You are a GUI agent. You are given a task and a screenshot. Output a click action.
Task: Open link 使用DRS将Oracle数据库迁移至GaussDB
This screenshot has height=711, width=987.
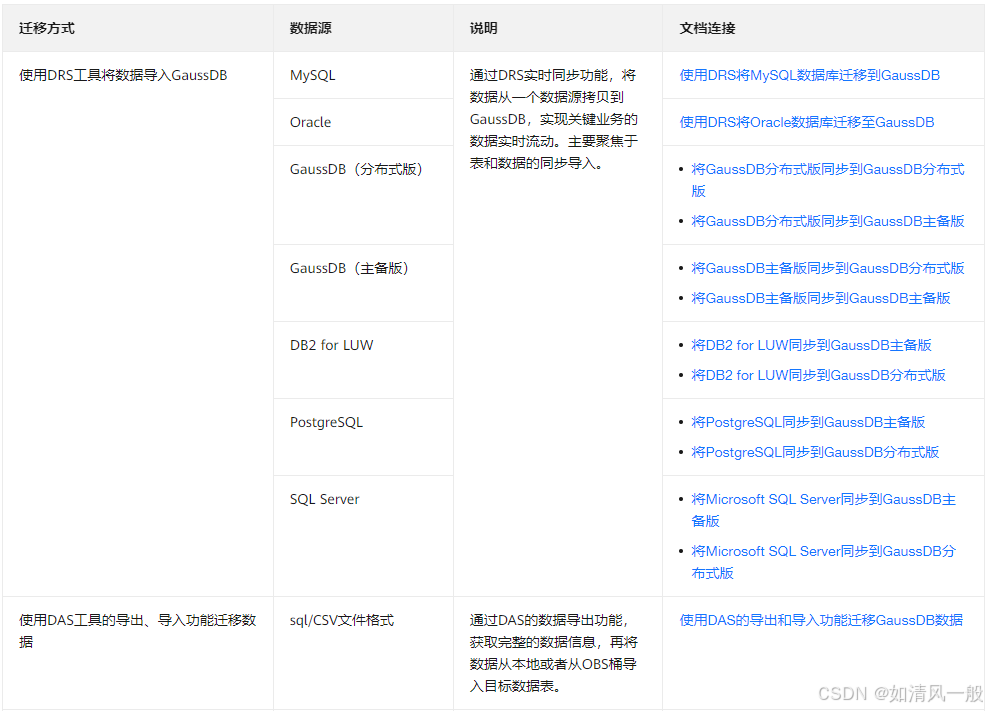[806, 122]
